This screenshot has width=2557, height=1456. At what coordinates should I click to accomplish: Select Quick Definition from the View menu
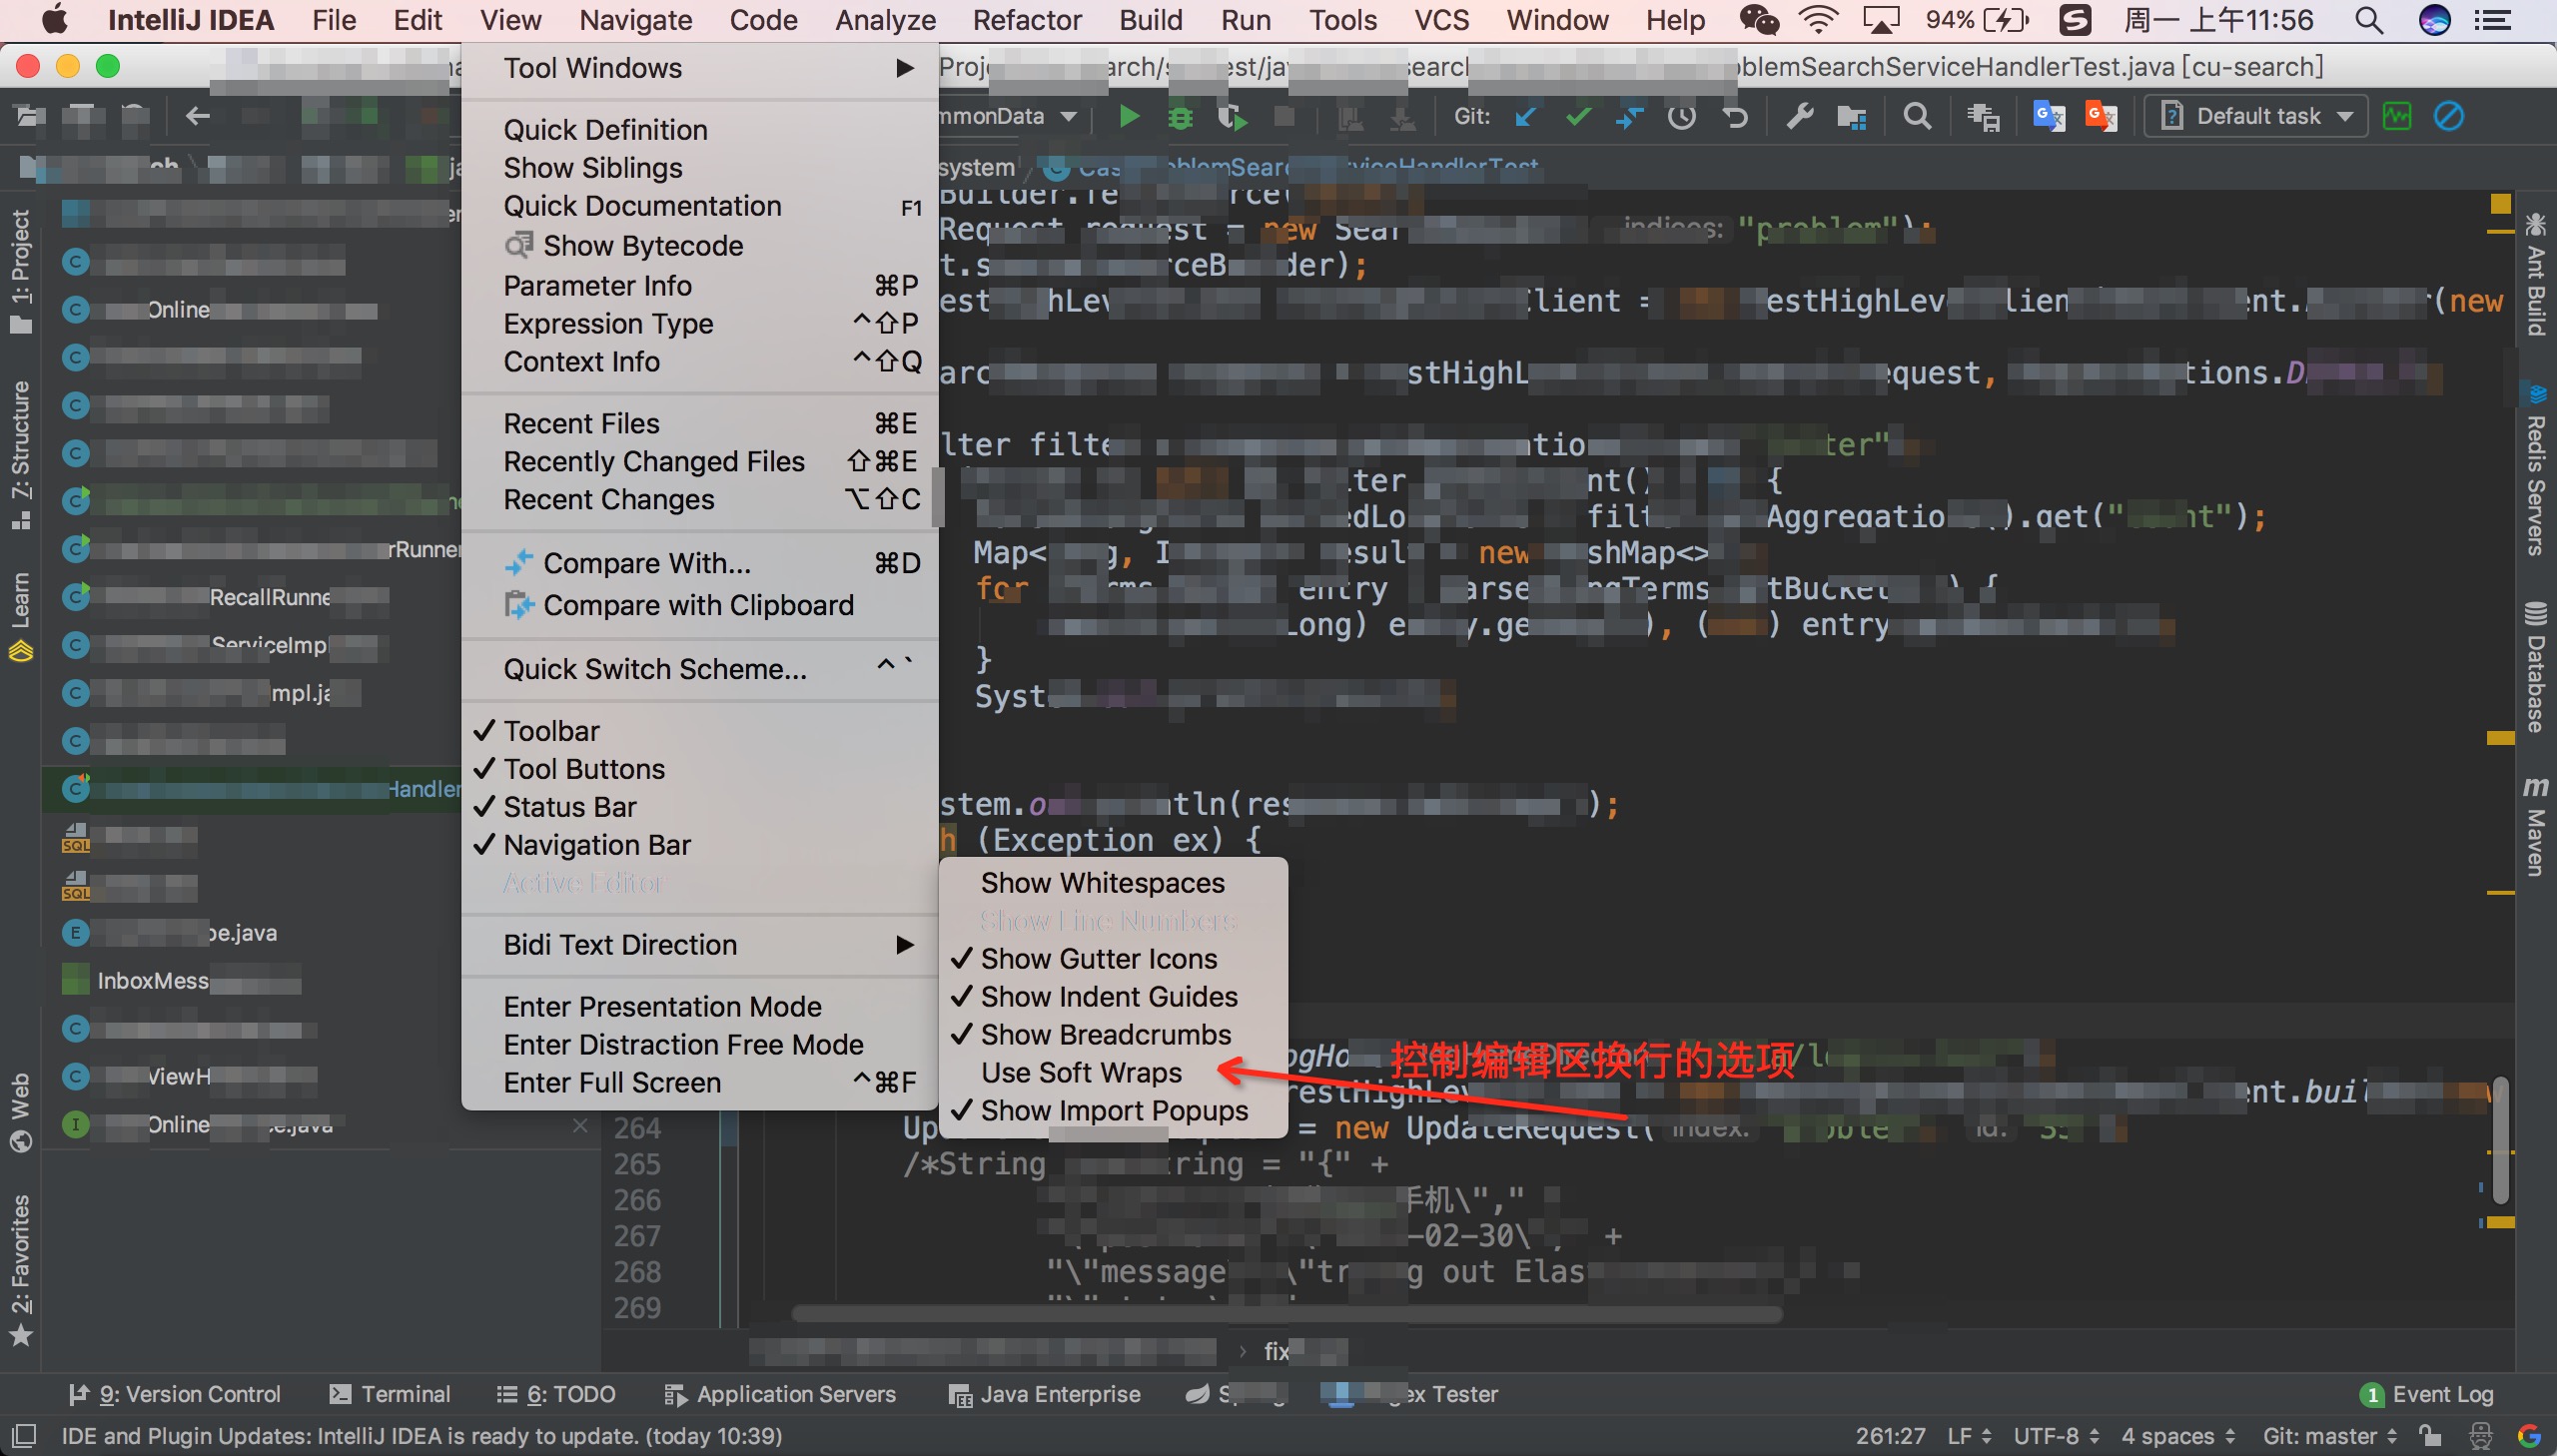(700, 130)
